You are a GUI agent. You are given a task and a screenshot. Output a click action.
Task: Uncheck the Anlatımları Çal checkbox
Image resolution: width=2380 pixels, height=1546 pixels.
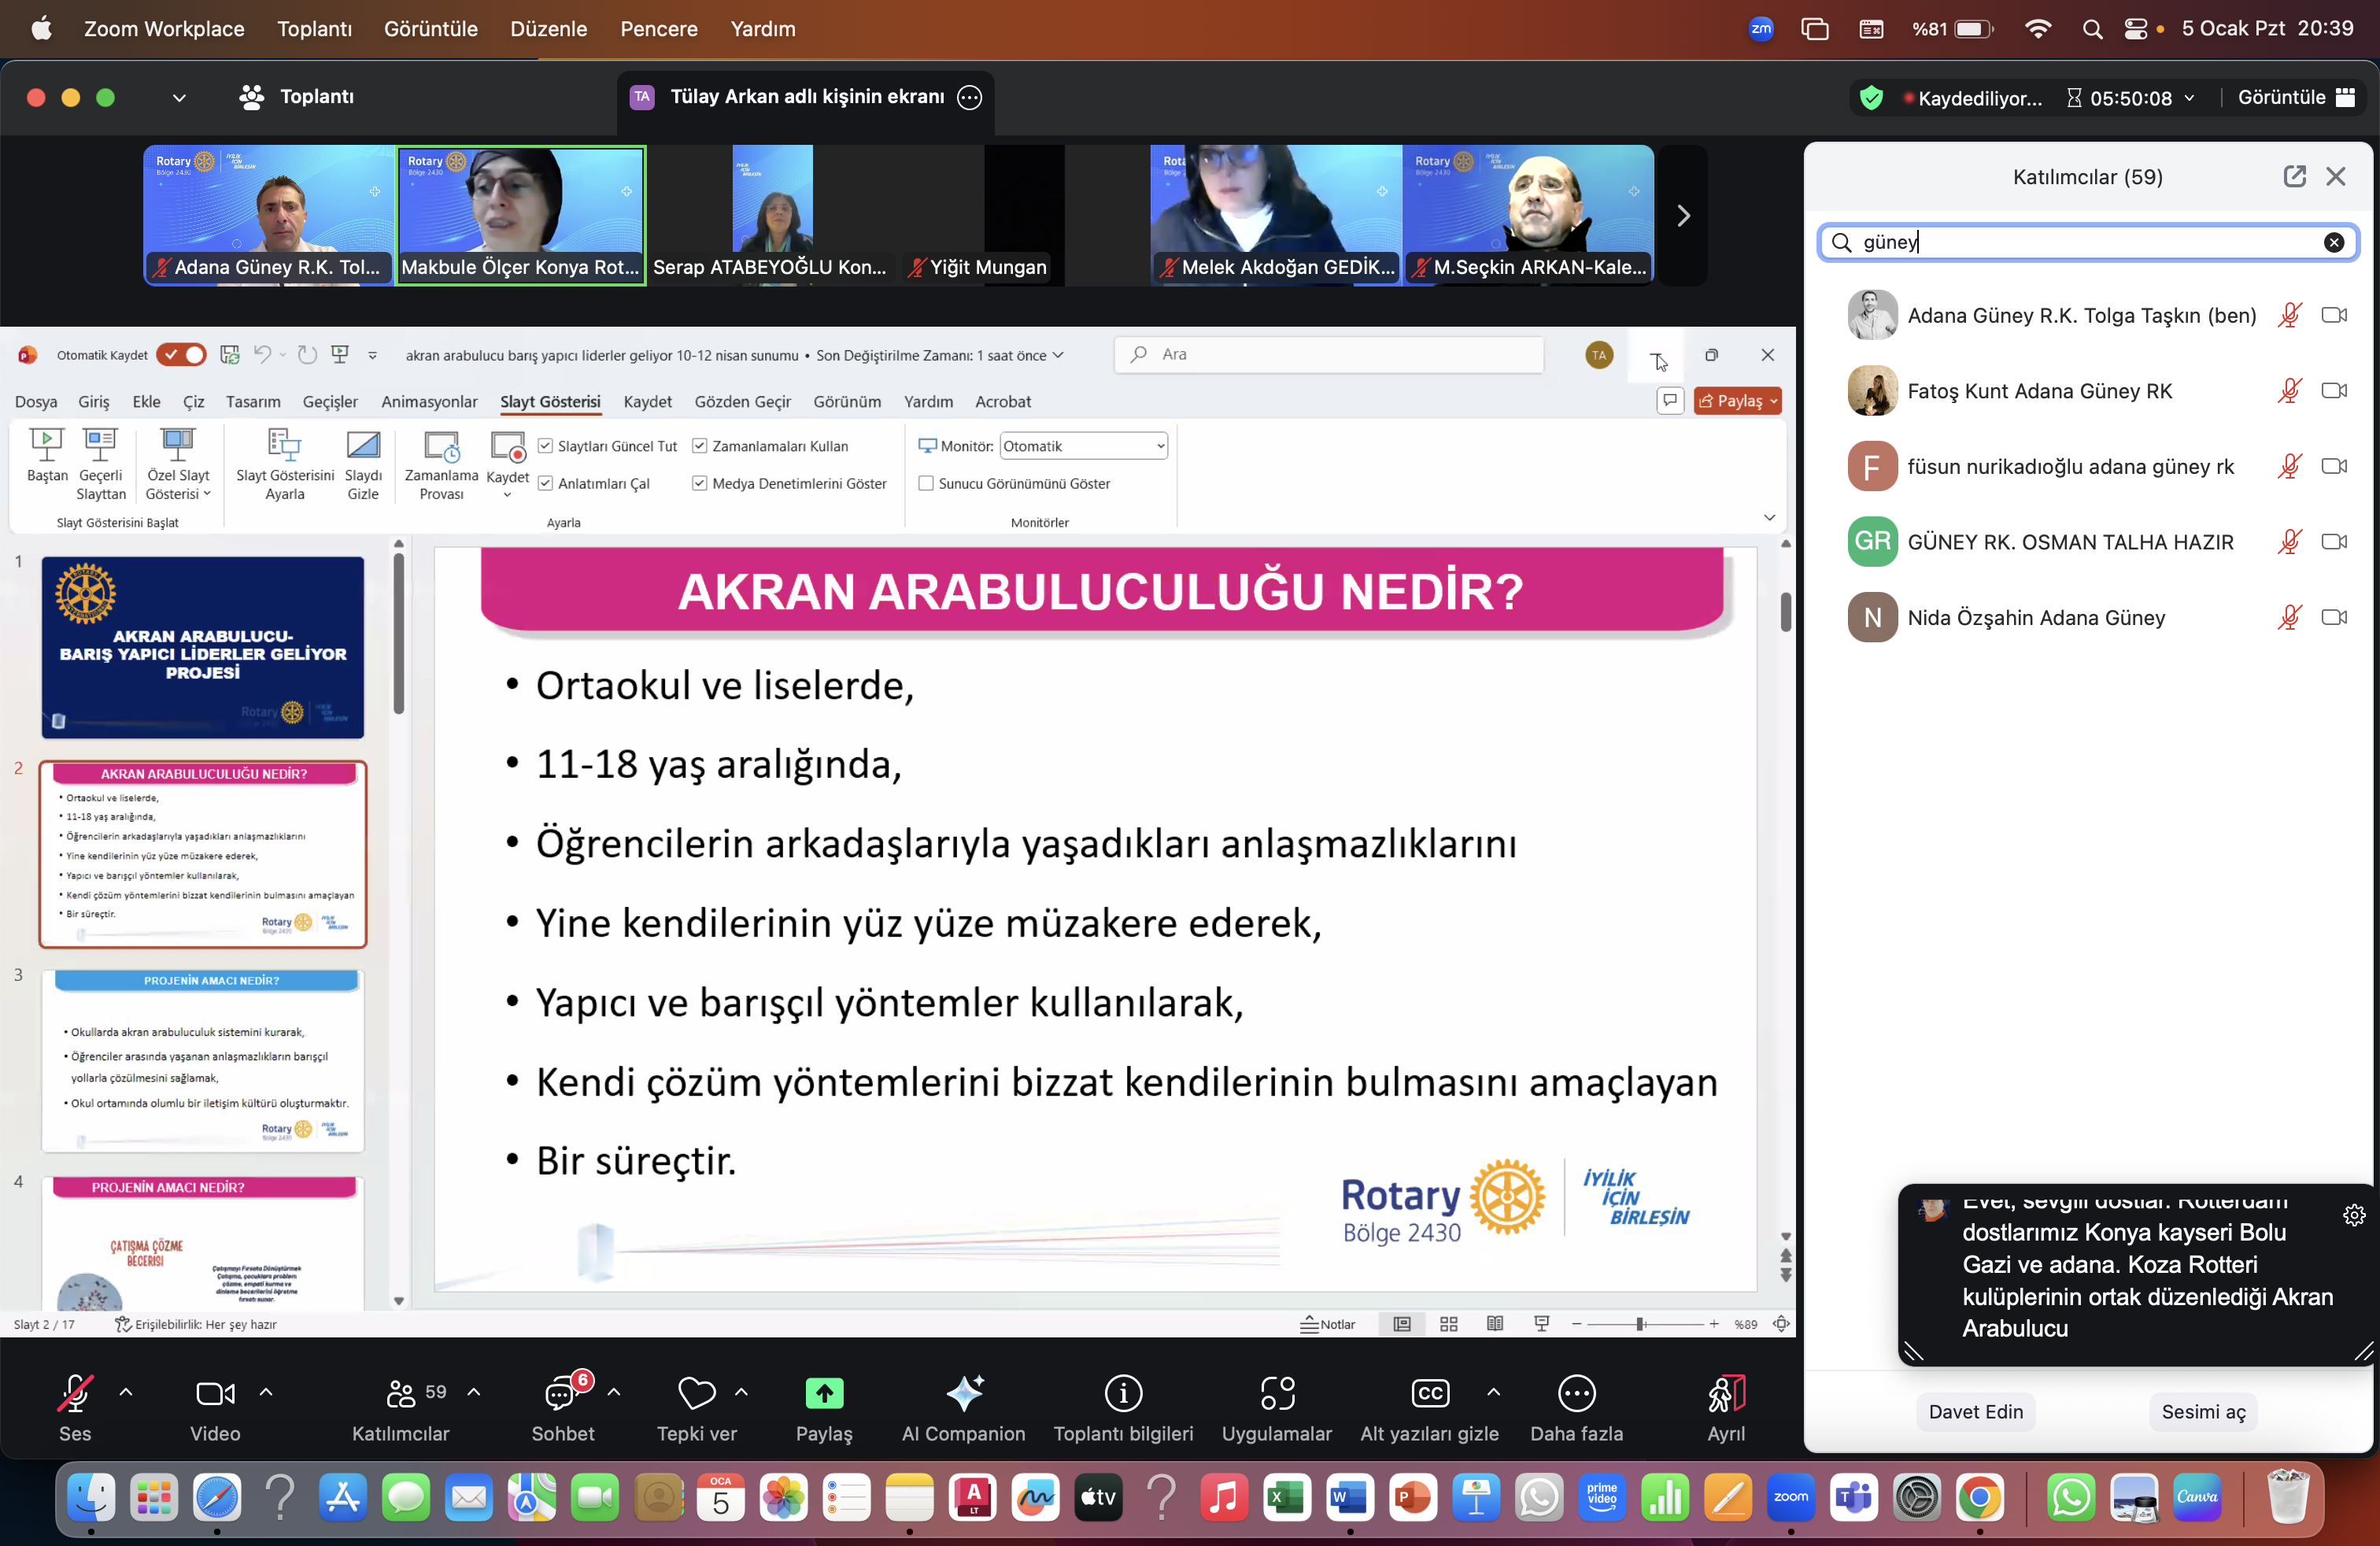(x=546, y=484)
